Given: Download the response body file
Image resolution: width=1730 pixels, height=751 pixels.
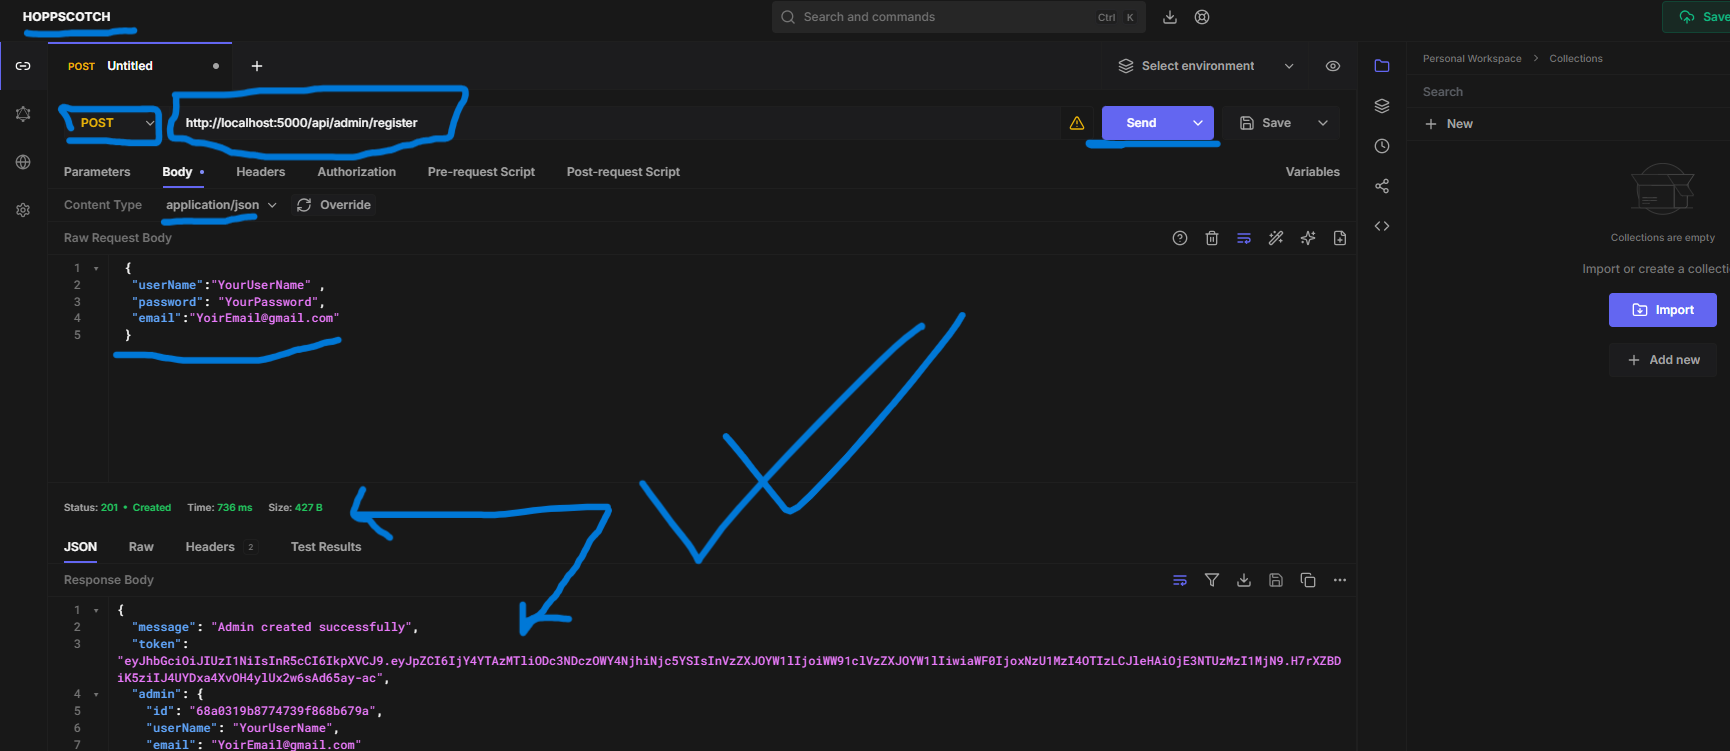Looking at the screenshot, I should click(x=1244, y=580).
